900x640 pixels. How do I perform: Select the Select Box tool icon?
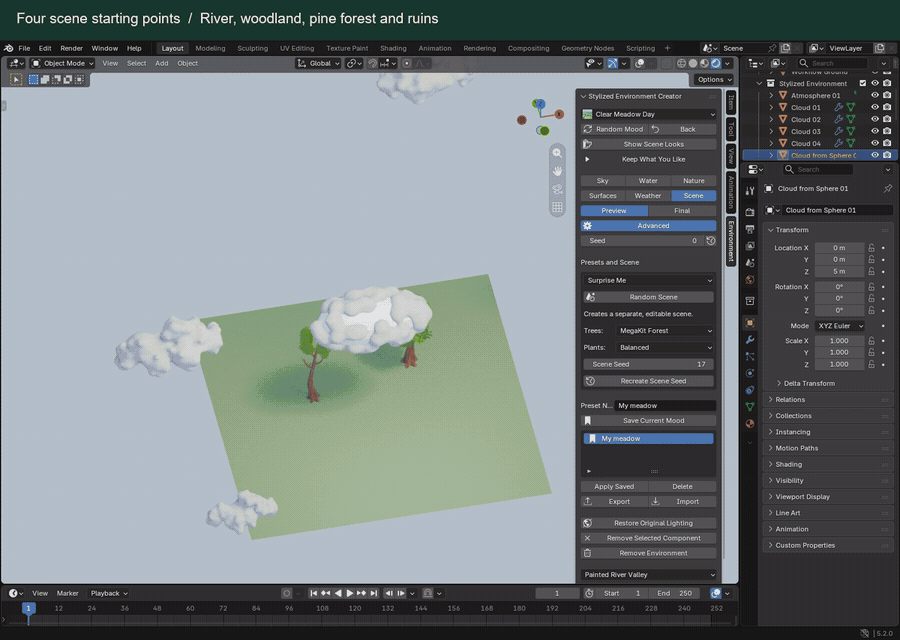(x=33, y=79)
